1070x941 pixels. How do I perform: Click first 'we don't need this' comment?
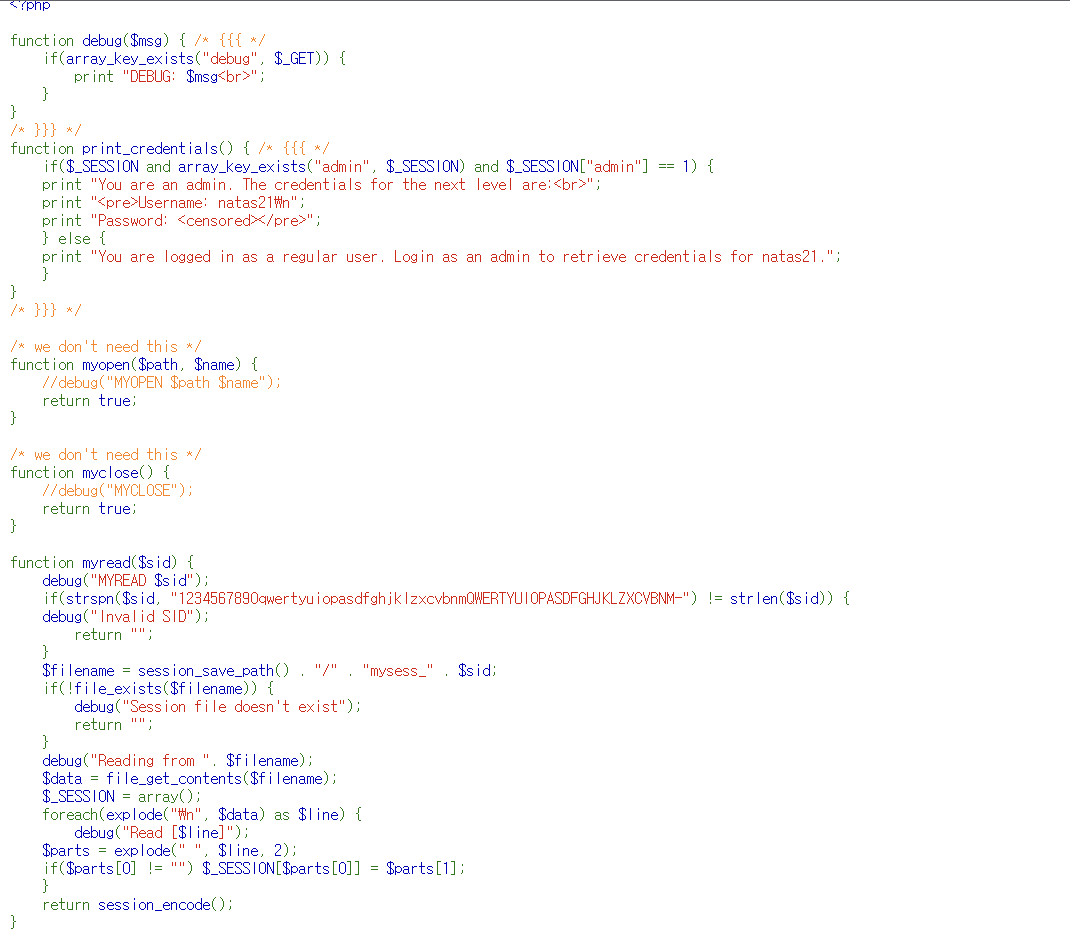coord(106,347)
